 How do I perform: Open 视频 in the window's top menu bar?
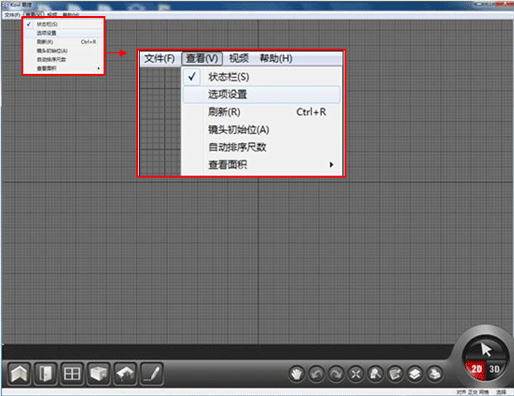click(52, 15)
